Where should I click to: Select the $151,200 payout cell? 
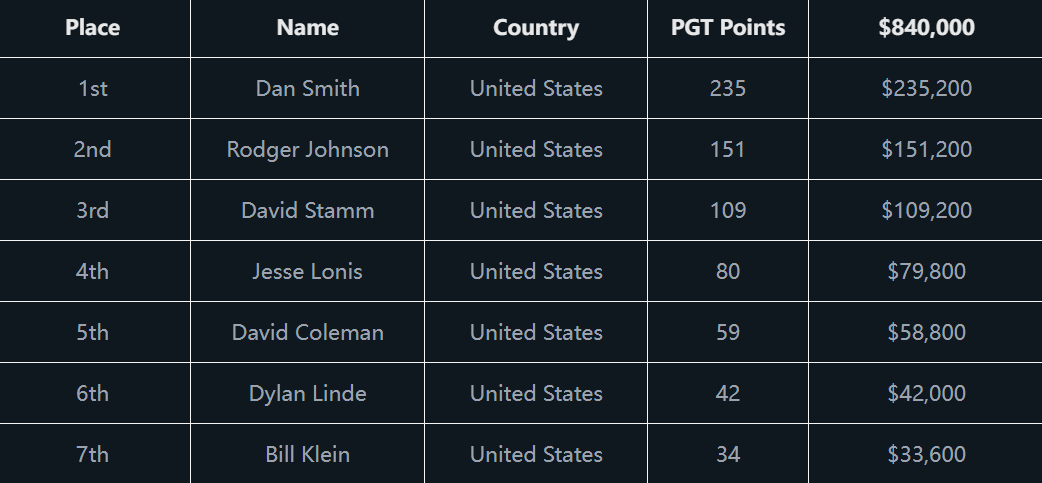pyautogui.click(x=926, y=149)
